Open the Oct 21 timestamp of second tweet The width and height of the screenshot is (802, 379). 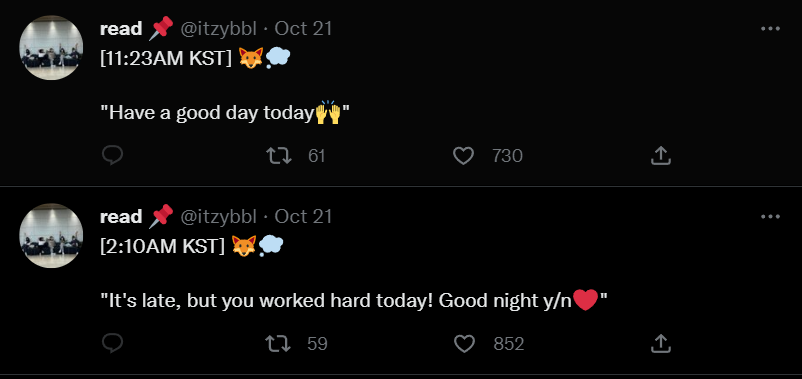click(303, 217)
